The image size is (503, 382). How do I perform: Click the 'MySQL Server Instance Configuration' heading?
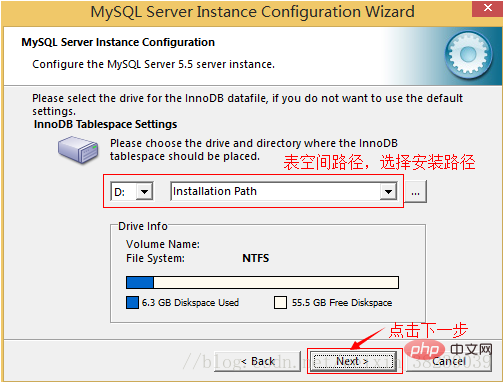(x=118, y=42)
